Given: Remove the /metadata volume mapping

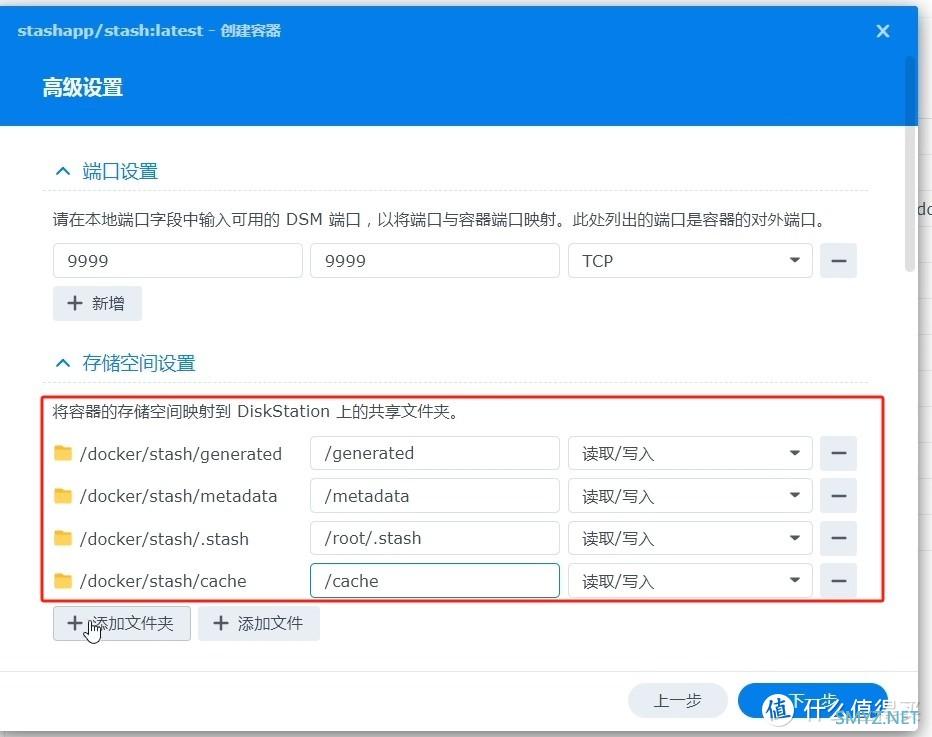Looking at the screenshot, I should (838, 496).
